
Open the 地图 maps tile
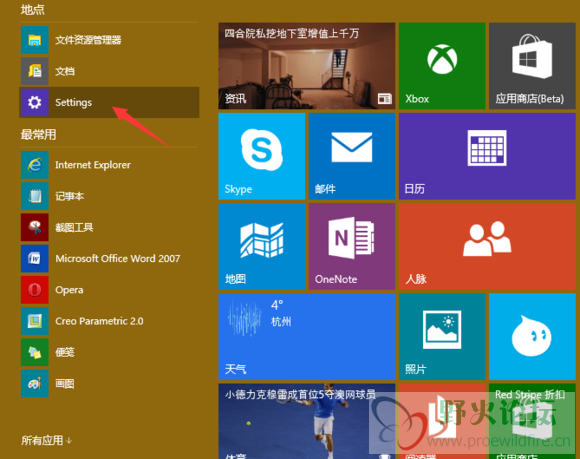262,246
